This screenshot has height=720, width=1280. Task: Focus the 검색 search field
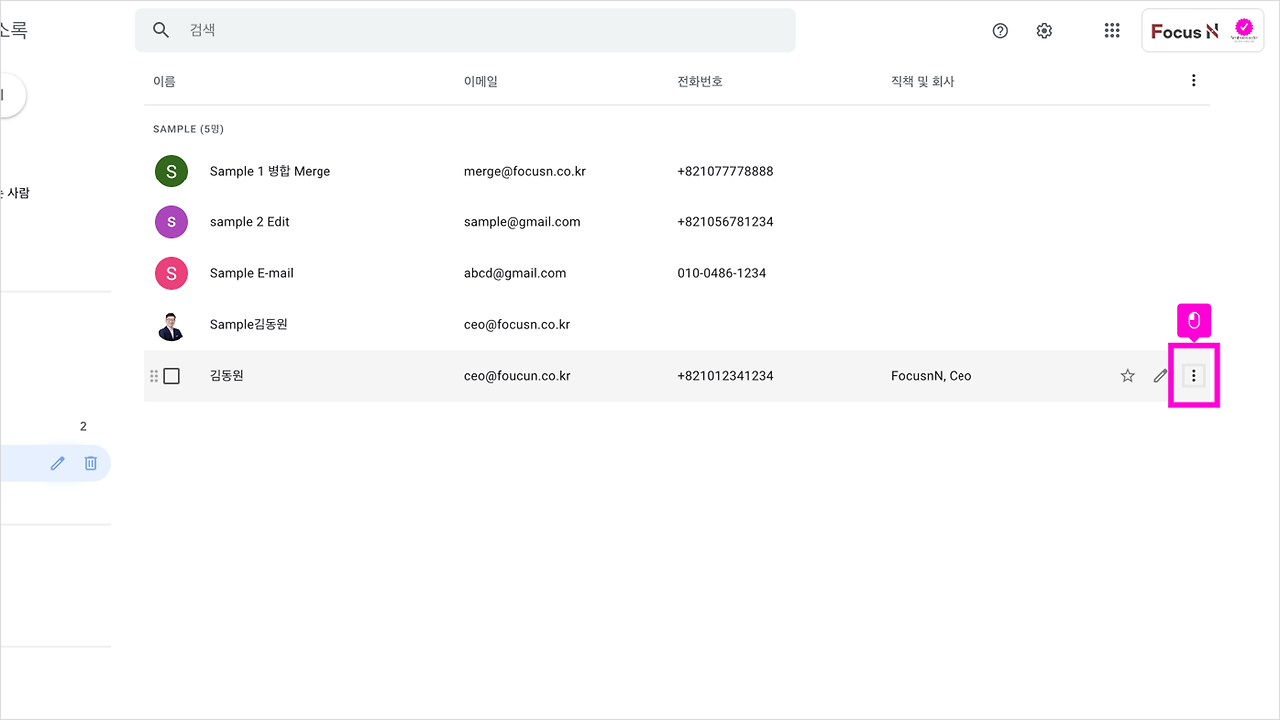pyautogui.click(x=465, y=30)
